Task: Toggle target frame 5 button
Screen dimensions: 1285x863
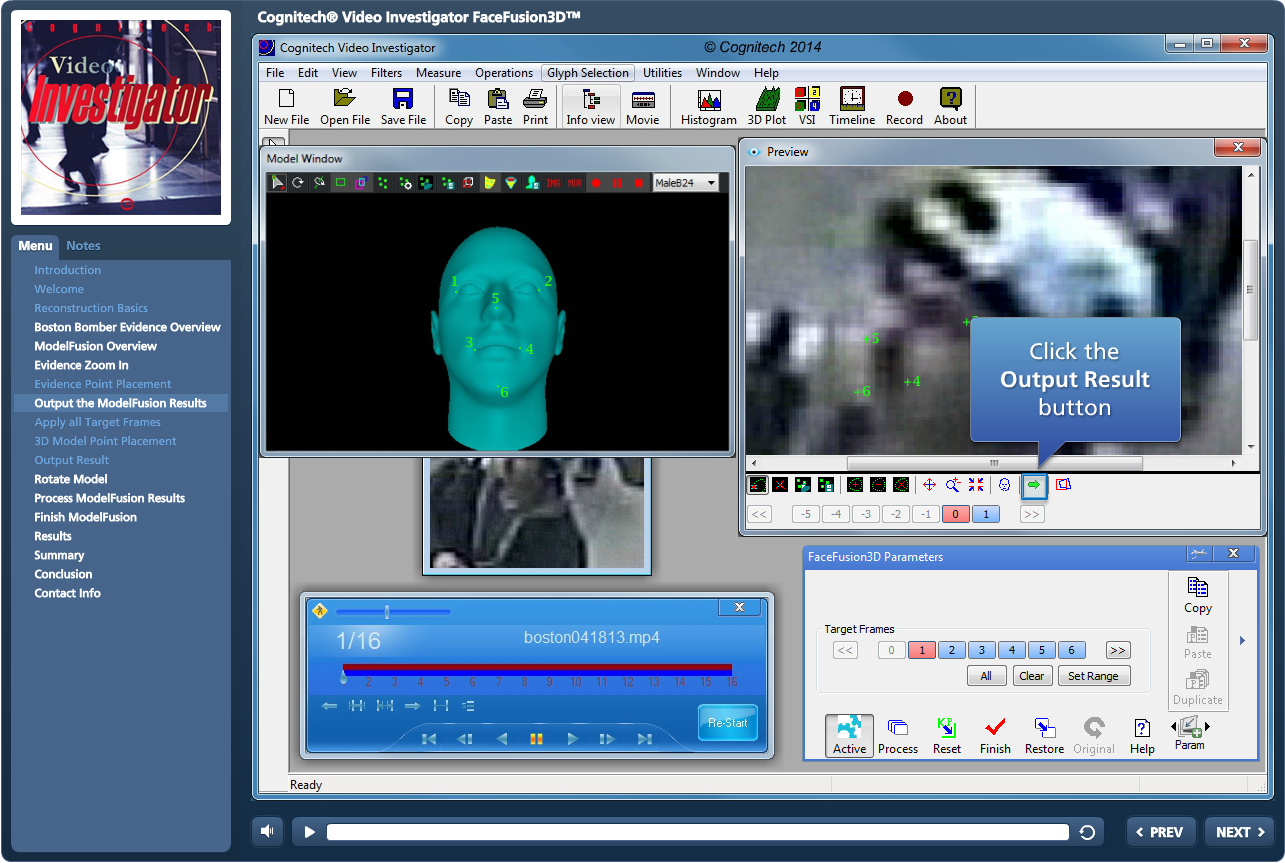Action: (x=1042, y=650)
